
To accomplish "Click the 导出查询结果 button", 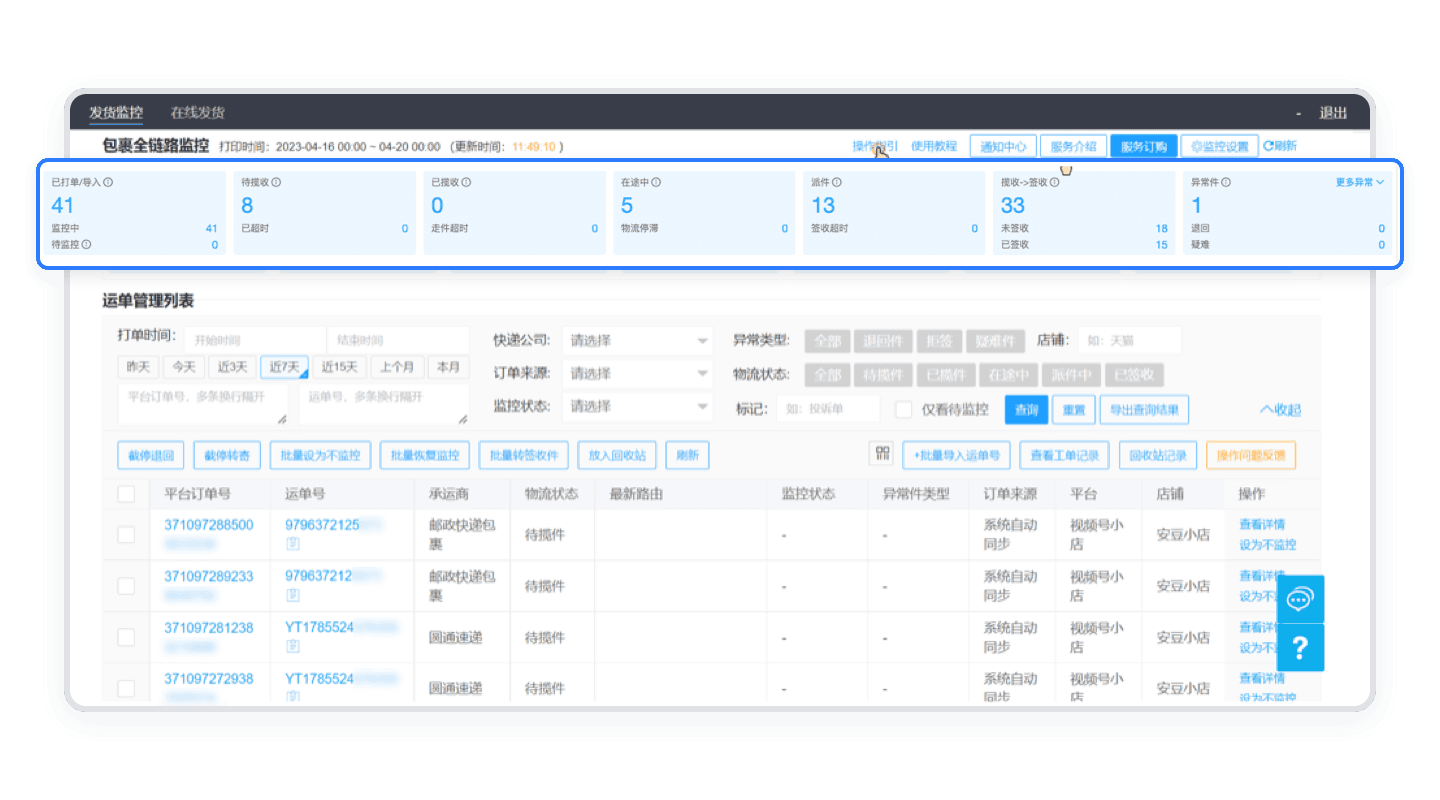I will tap(1144, 409).
